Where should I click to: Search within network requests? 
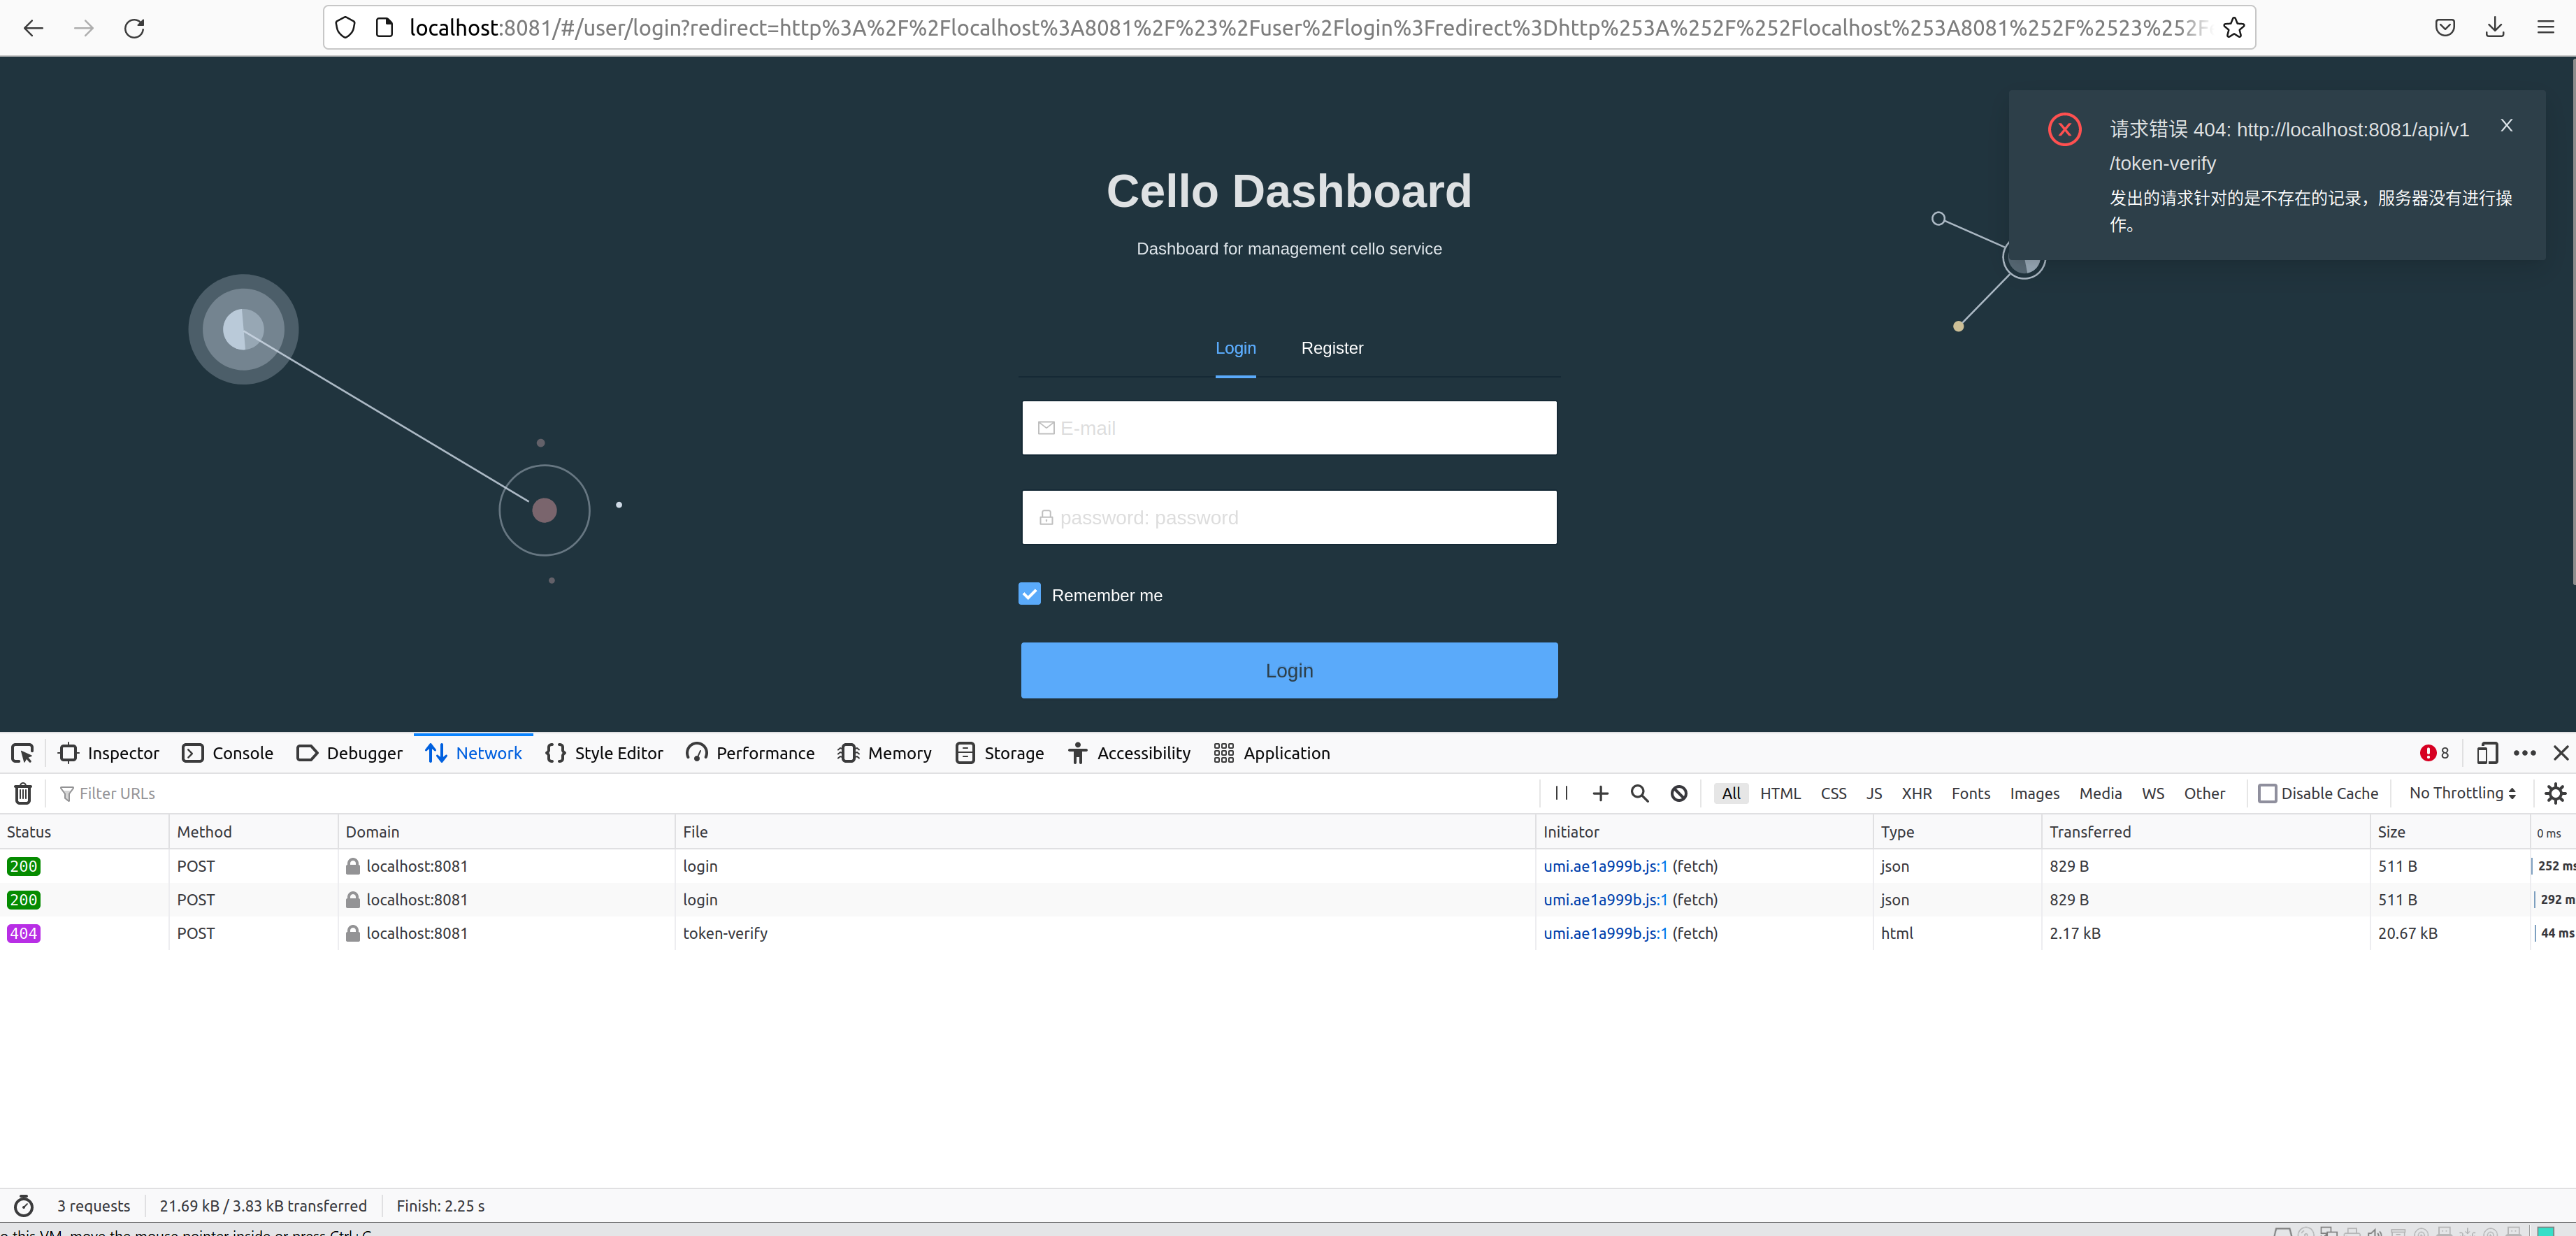click(1639, 793)
